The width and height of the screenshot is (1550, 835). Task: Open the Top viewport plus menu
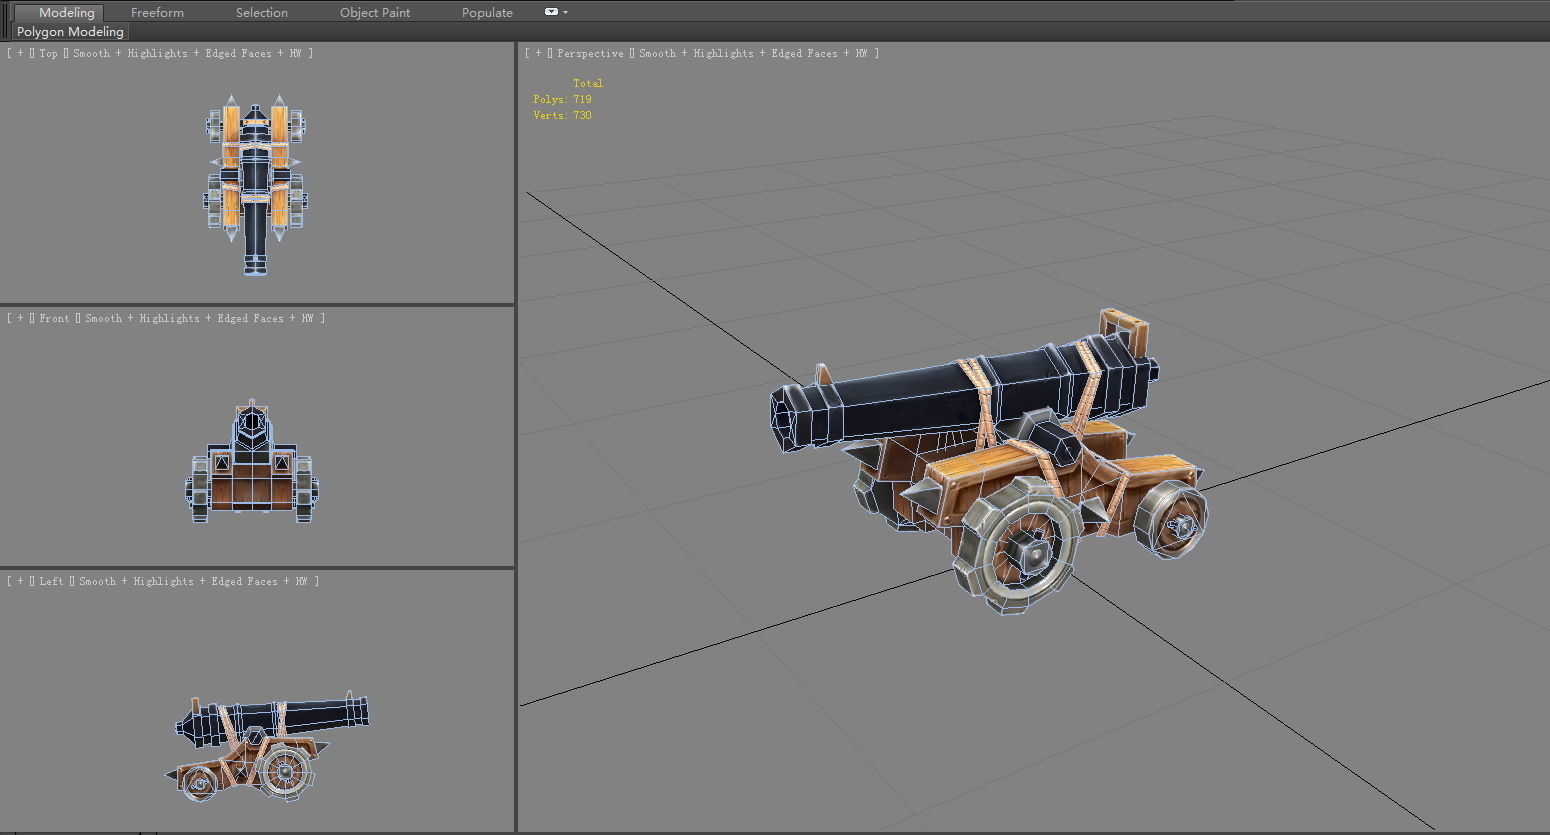coord(20,53)
